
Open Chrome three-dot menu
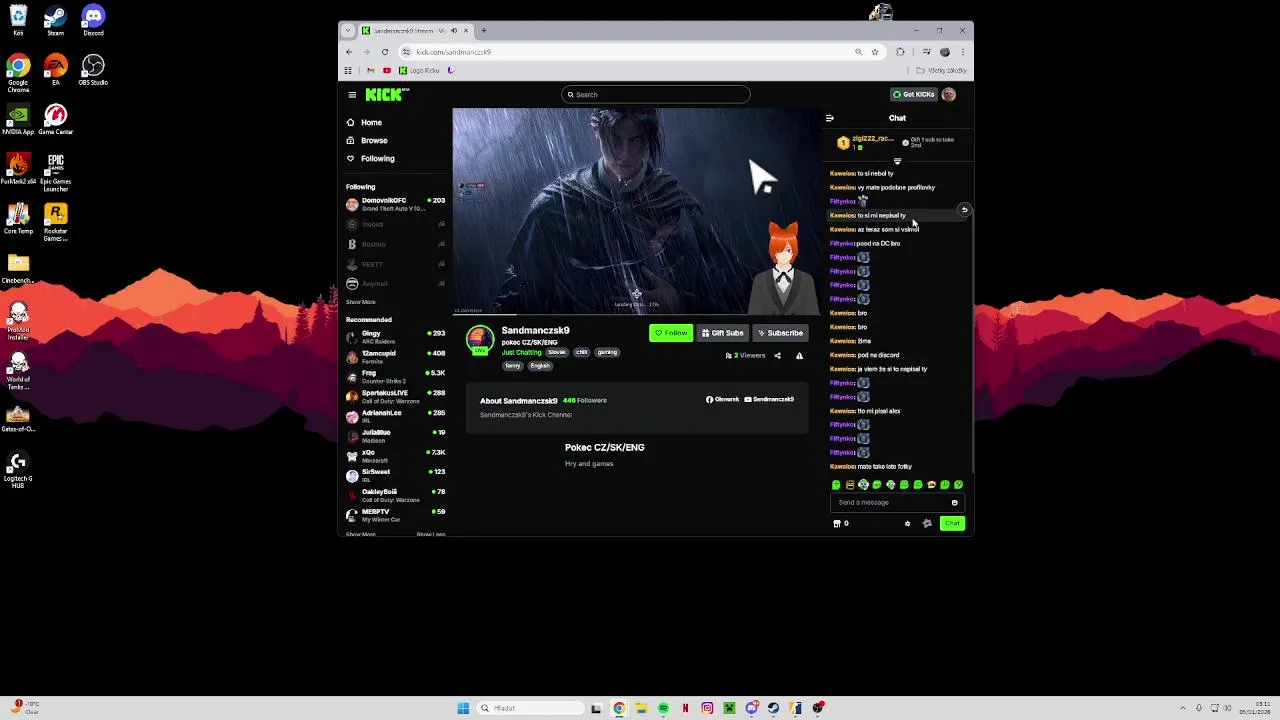click(962, 52)
